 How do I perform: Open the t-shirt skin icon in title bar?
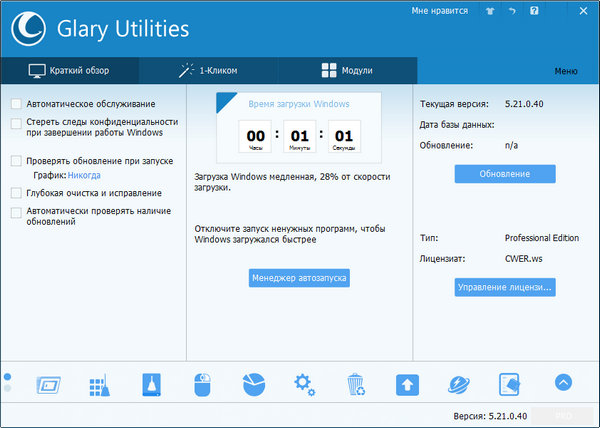pyautogui.click(x=490, y=11)
